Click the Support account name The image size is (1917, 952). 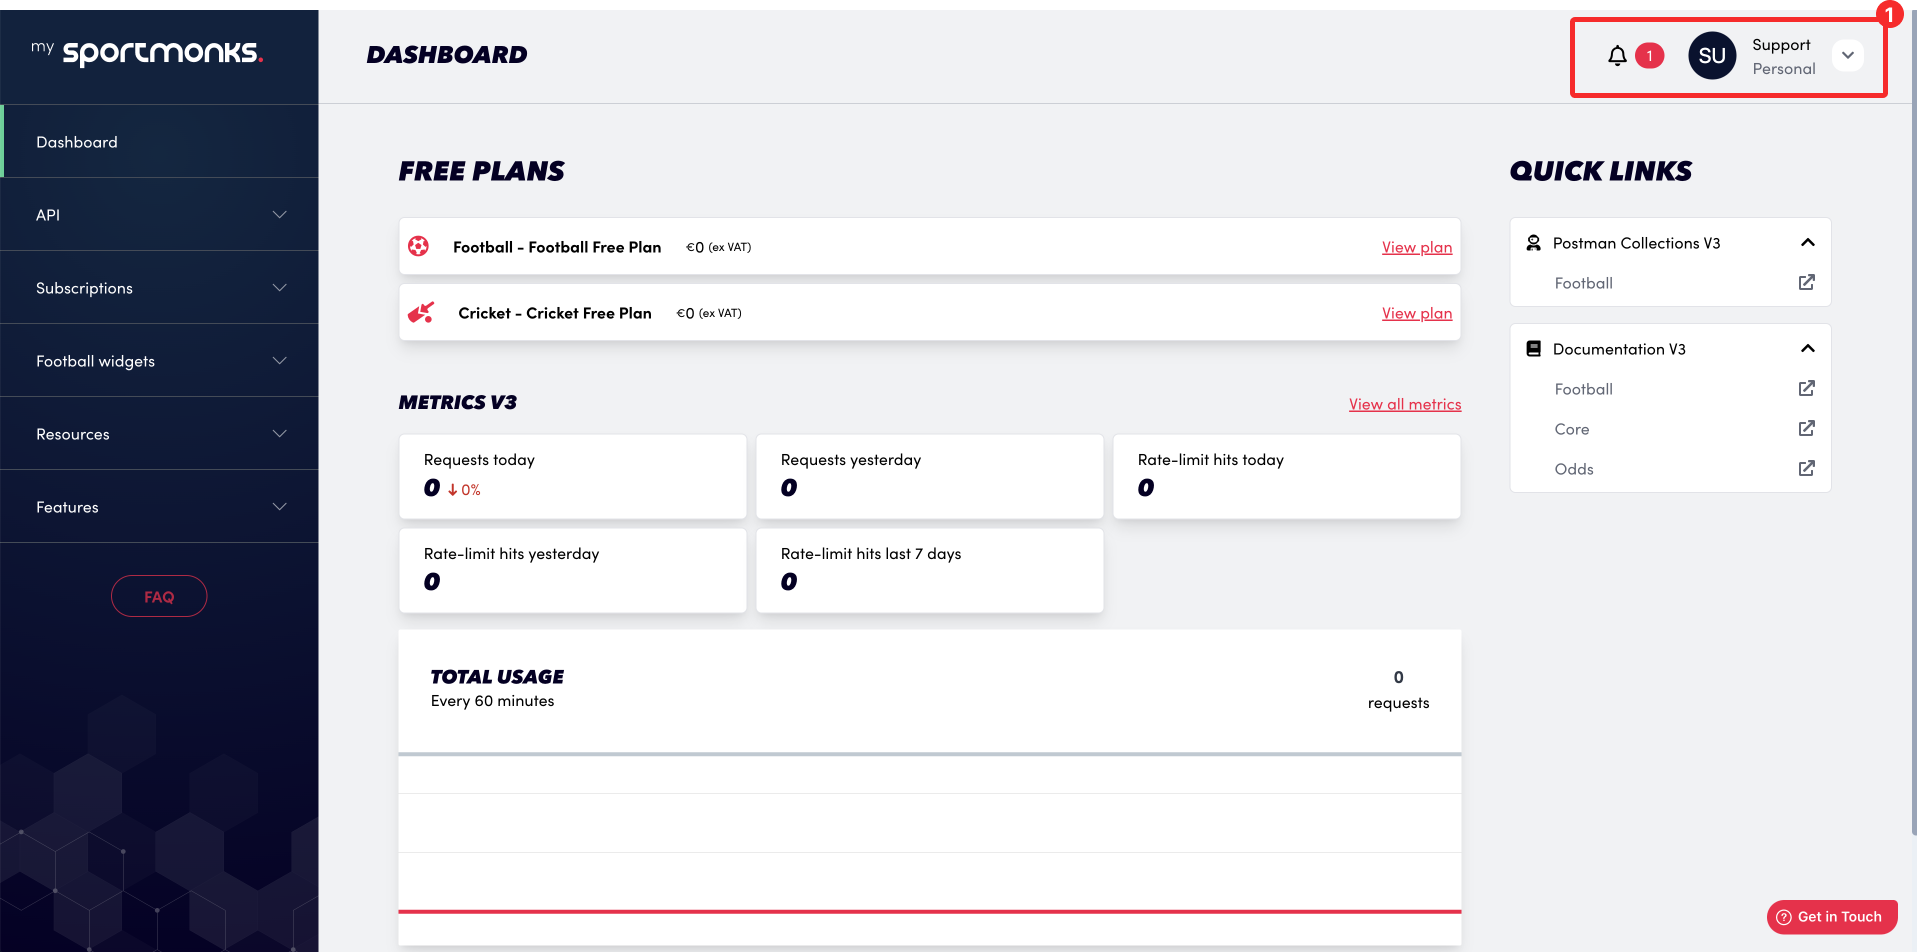pos(1781,45)
